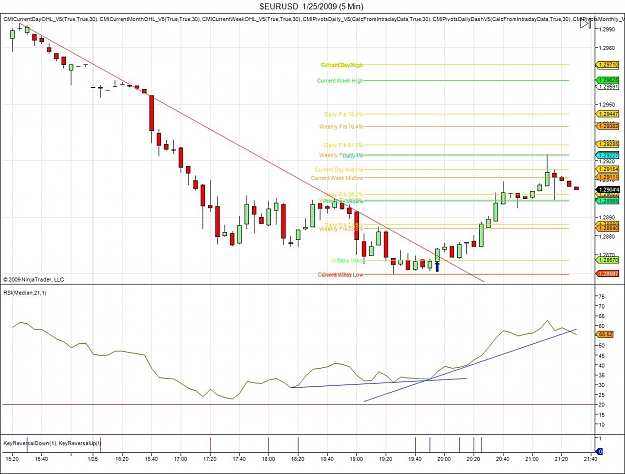
Task: Click the KeyReversalDown(1), KeyReversalUp(1) label
Action: (52, 443)
